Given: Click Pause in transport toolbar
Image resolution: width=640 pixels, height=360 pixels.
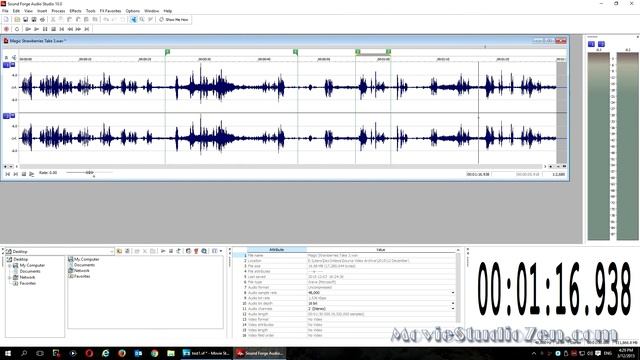Looking at the screenshot, I should click(45, 29).
